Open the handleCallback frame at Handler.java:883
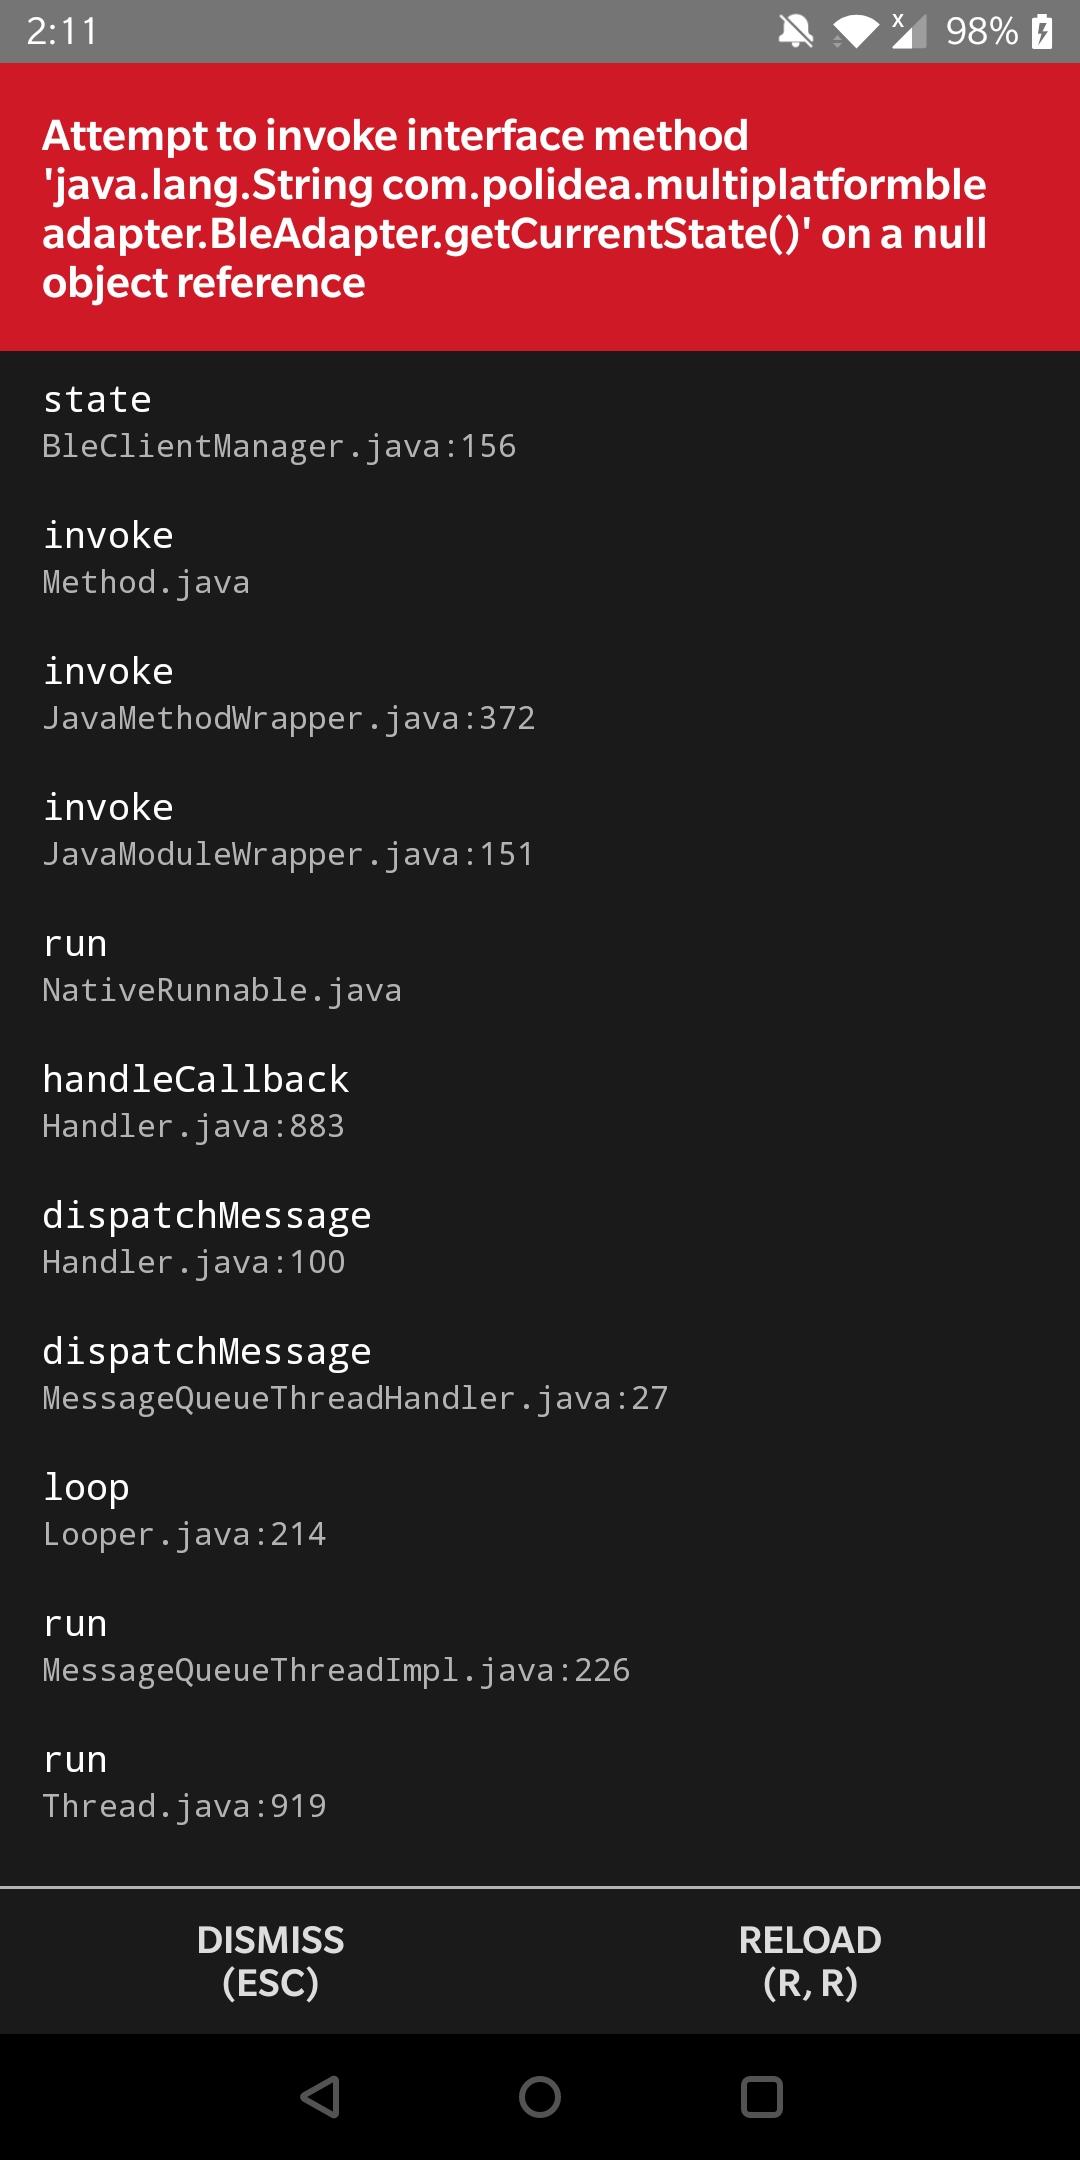 pos(195,1100)
